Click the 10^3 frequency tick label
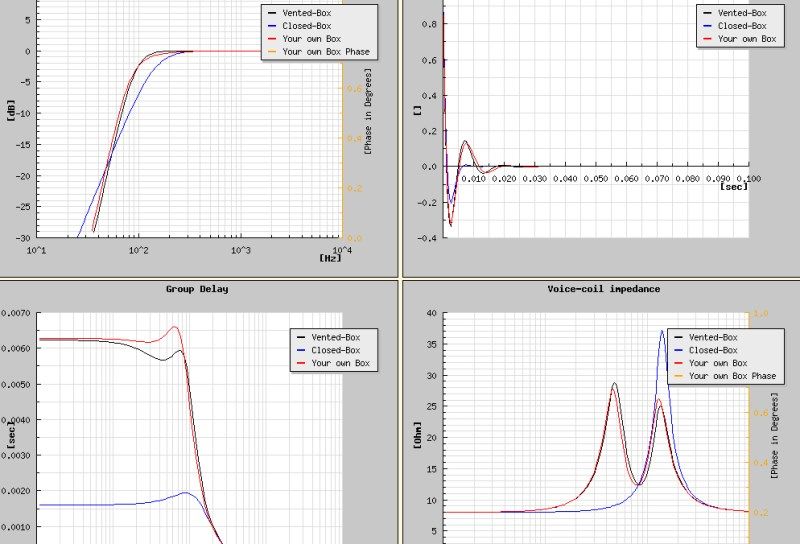Image resolution: width=800 pixels, height=544 pixels. pyautogui.click(x=240, y=250)
